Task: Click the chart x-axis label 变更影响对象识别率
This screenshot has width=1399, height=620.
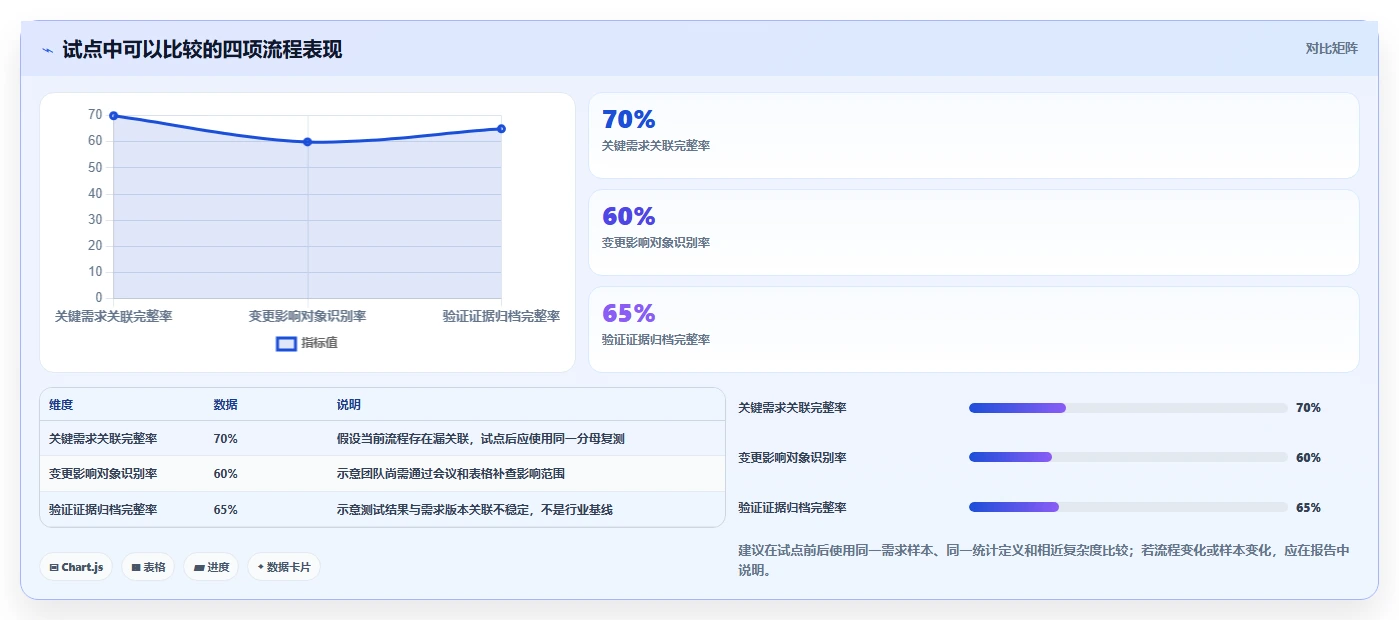Action: (307, 316)
